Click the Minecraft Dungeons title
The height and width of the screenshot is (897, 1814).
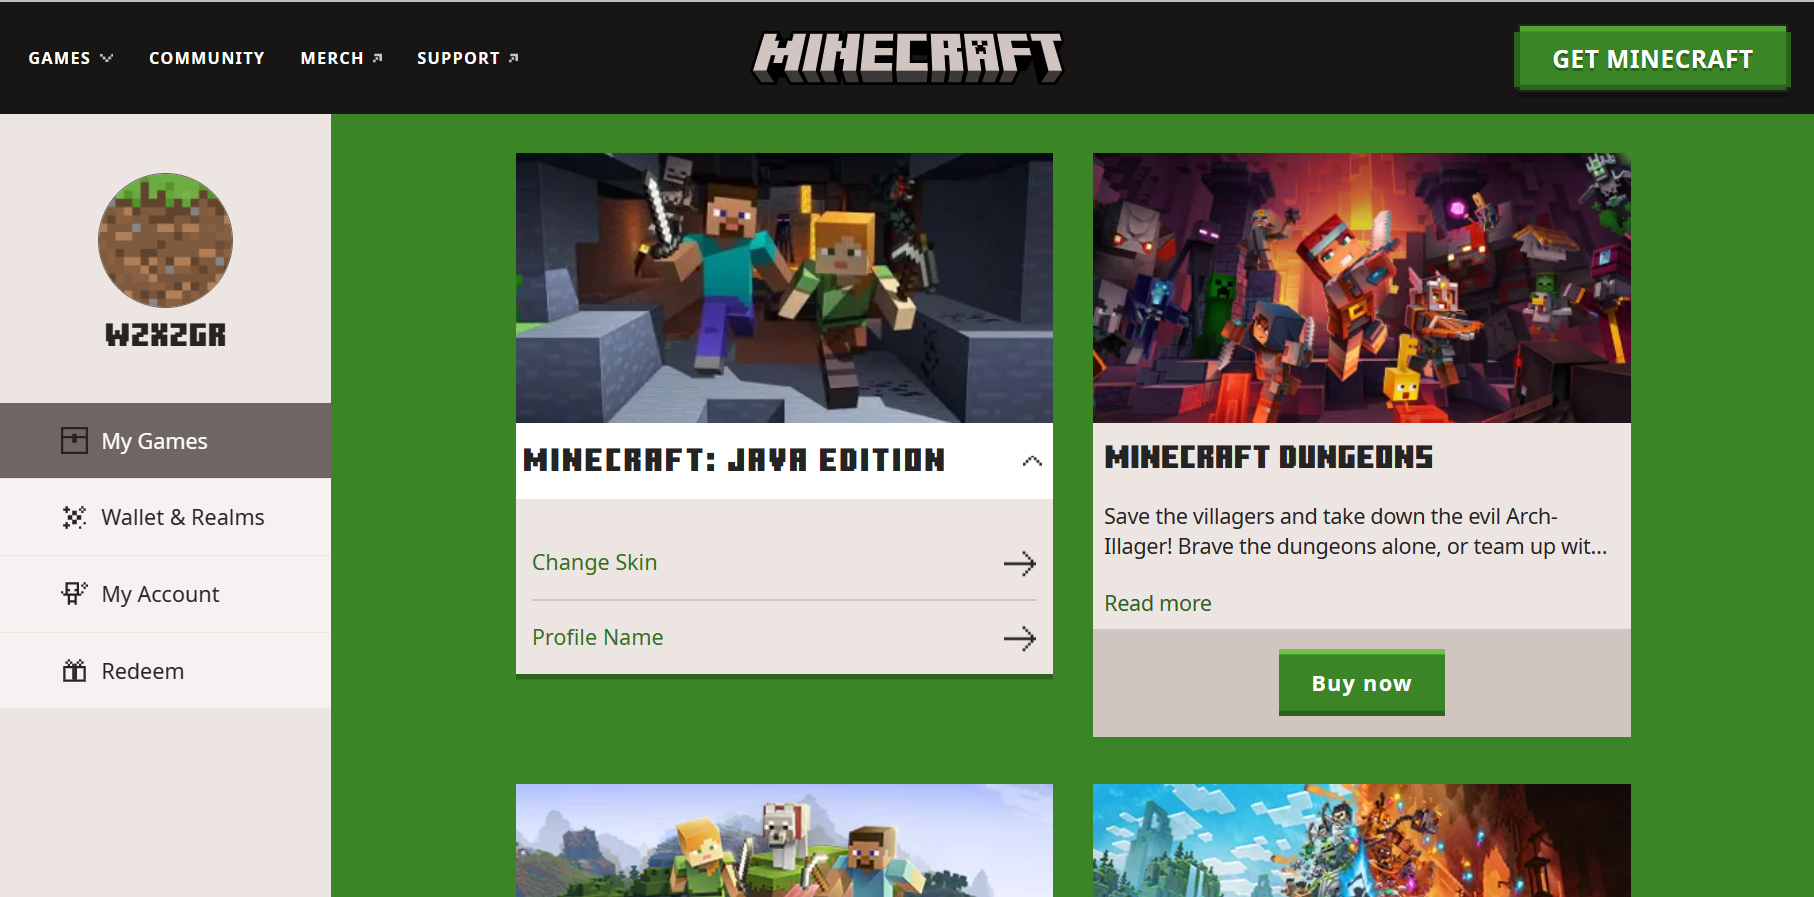[x=1269, y=457]
